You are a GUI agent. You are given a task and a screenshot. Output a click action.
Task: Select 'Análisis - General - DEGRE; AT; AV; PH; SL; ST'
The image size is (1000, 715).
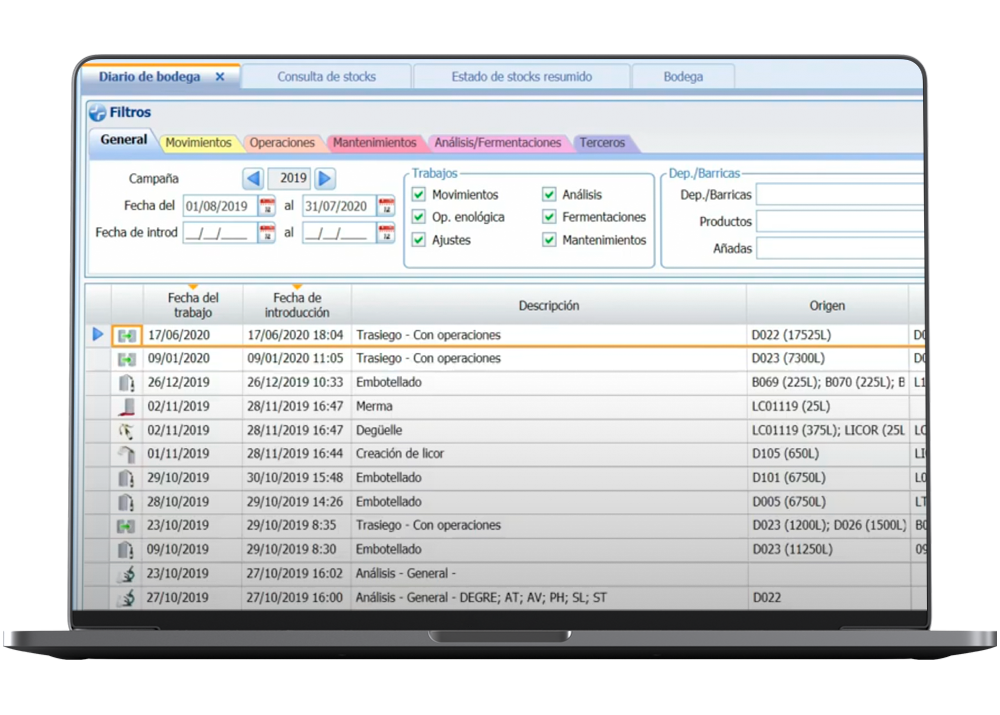[548, 598]
